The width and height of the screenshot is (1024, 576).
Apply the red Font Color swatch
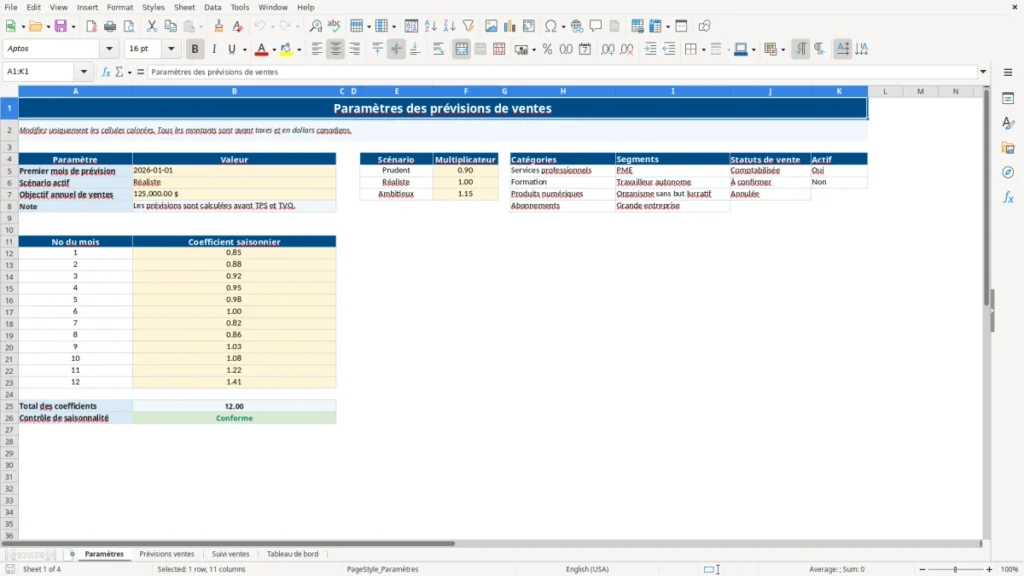[x=261, y=49]
